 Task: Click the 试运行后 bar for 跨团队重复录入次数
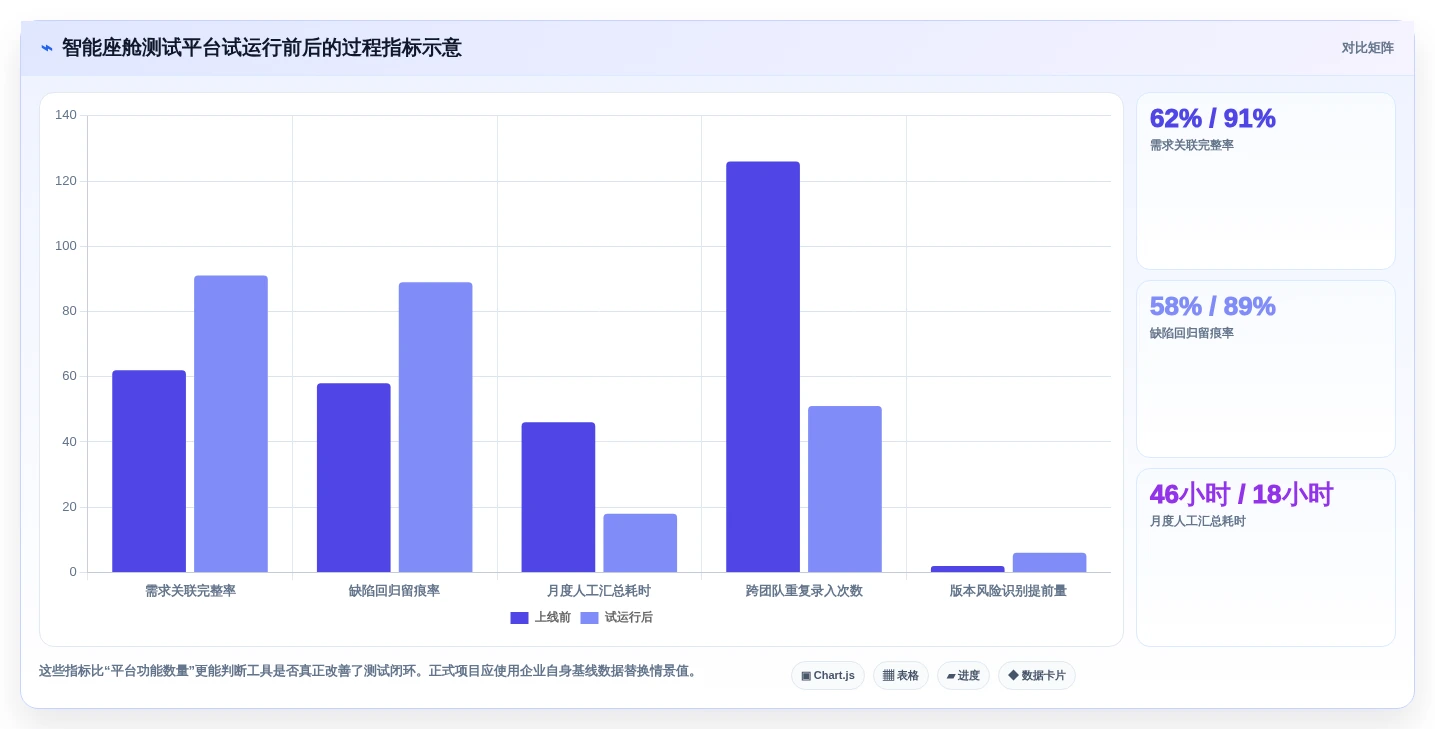click(845, 489)
